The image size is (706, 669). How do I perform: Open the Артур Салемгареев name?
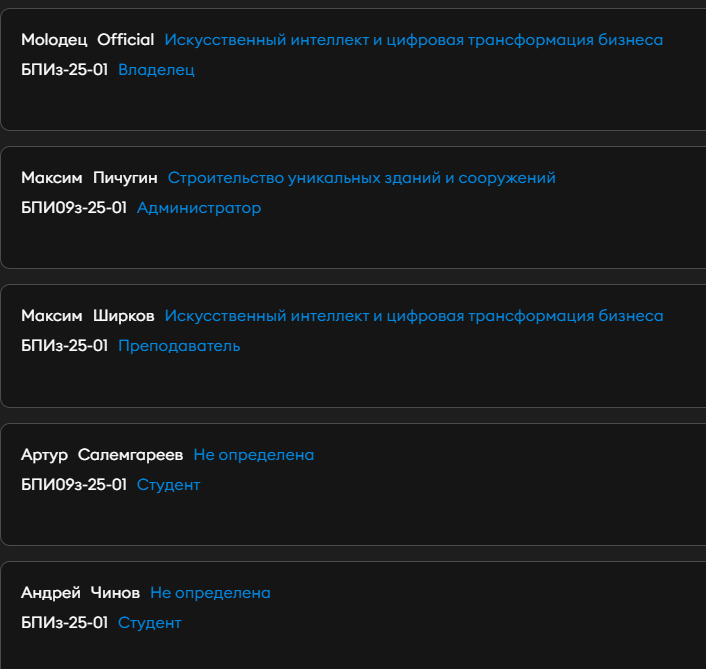[102, 455]
